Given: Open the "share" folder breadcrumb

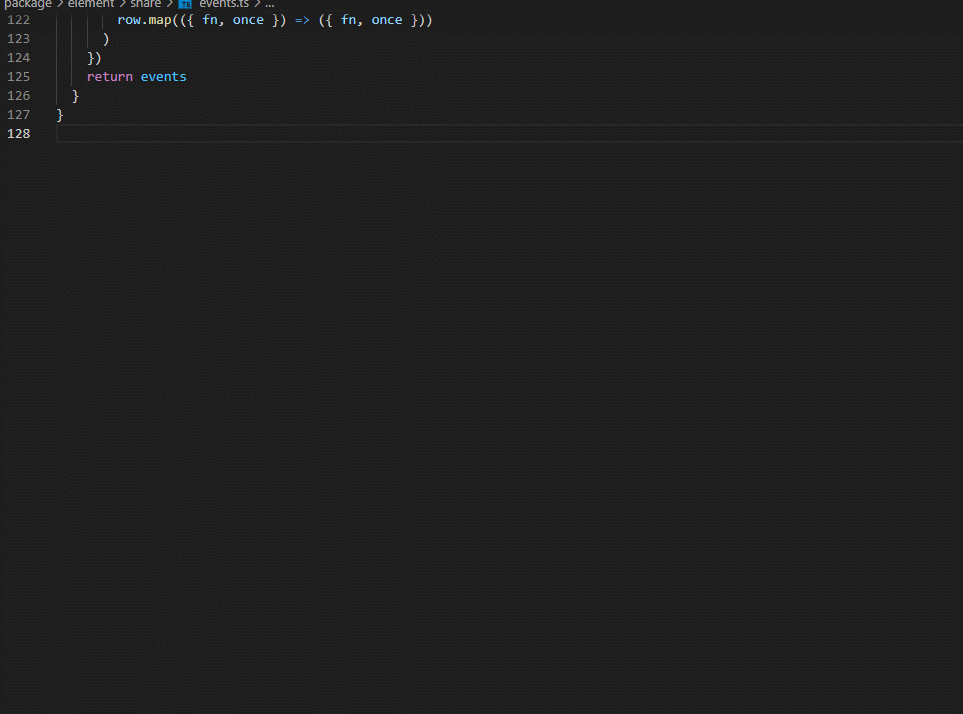Looking at the screenshot, I should [x=146, y=4].
